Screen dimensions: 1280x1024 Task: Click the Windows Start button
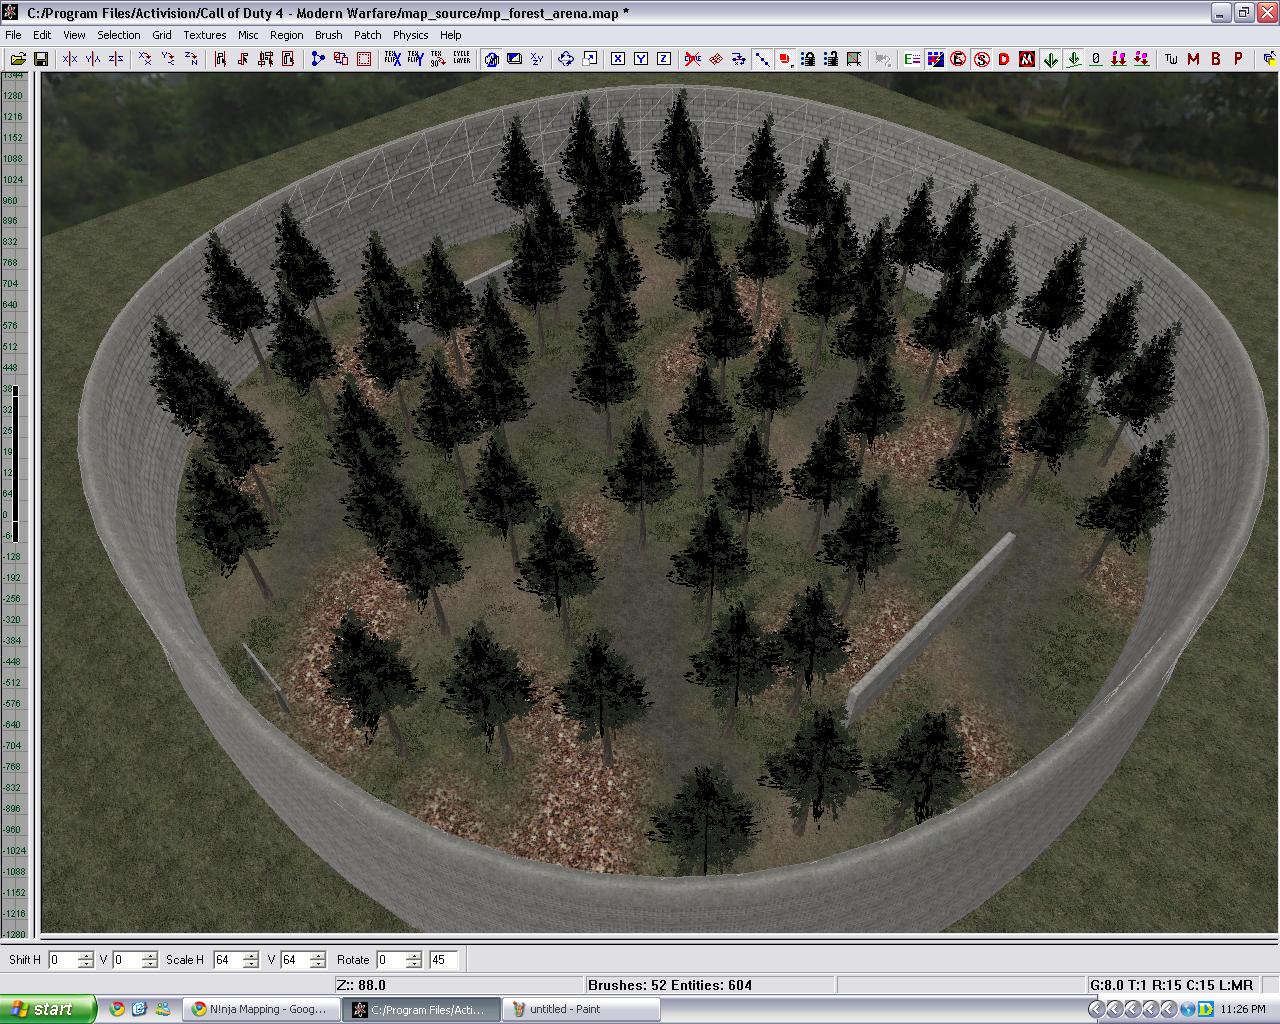(x=48, y=1009)
